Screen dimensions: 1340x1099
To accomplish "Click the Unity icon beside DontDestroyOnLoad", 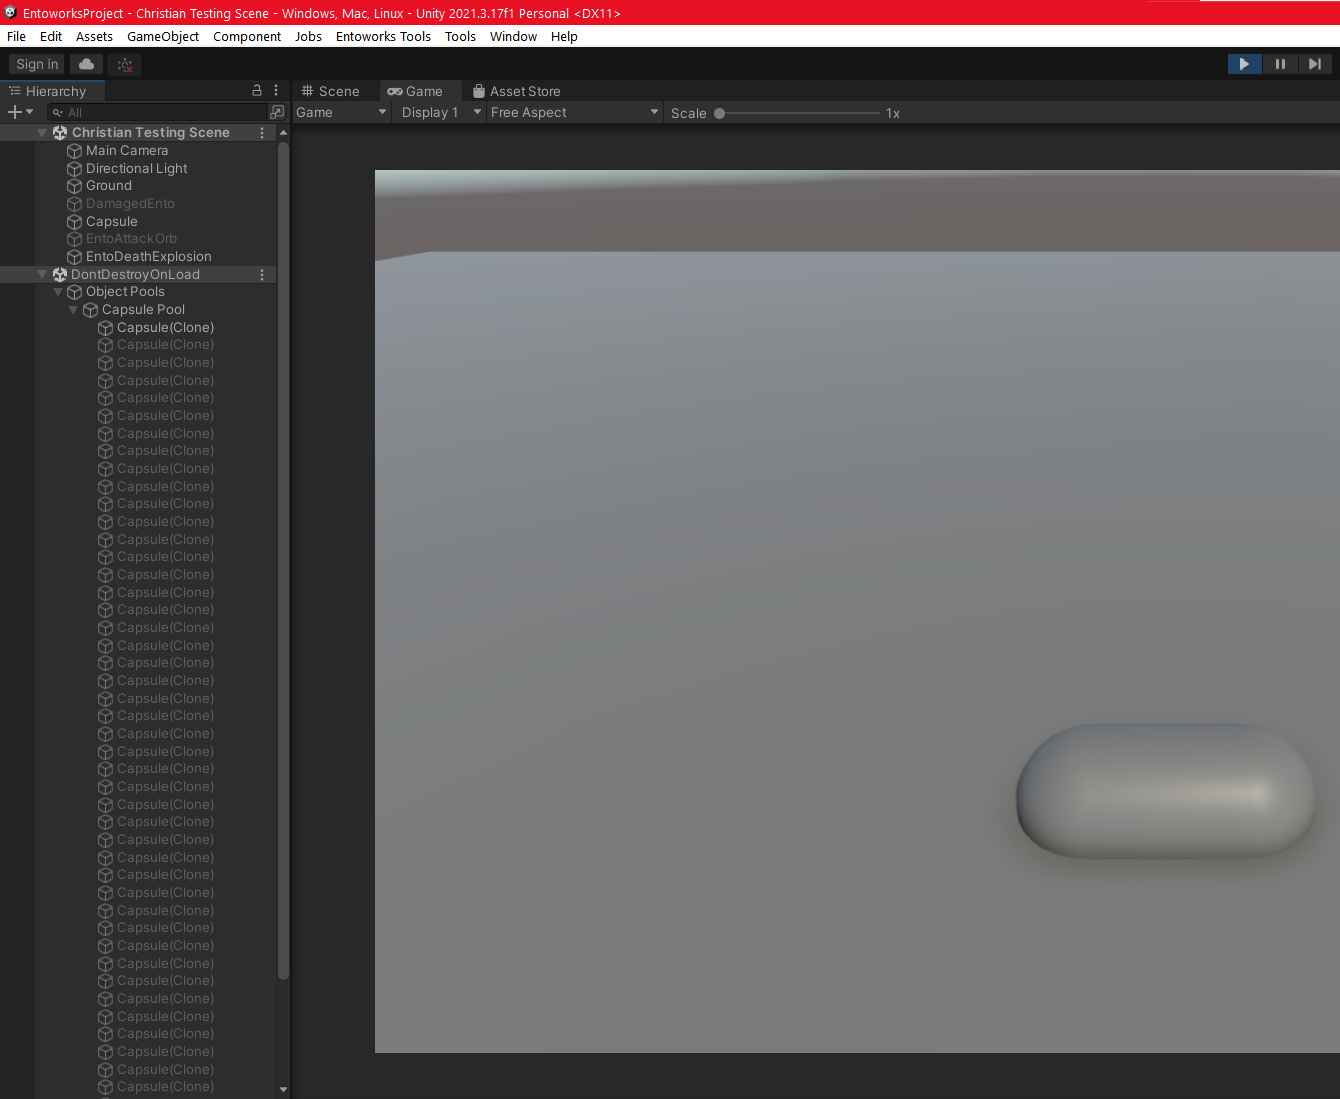I will pyautogui.click(x=60, y=274).
